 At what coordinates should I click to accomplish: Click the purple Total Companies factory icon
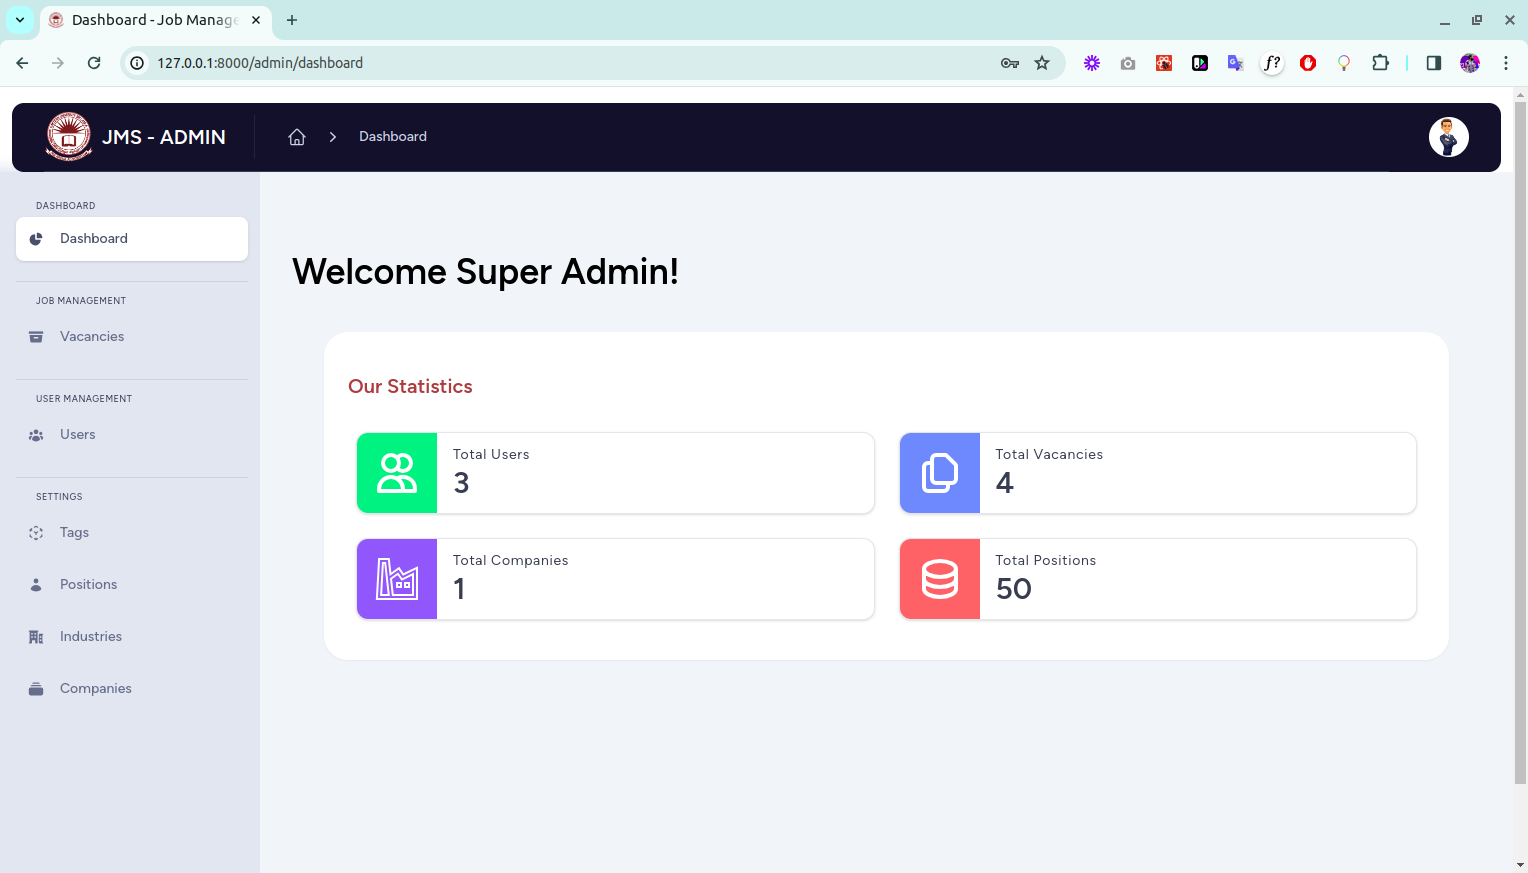coord(397,579)
